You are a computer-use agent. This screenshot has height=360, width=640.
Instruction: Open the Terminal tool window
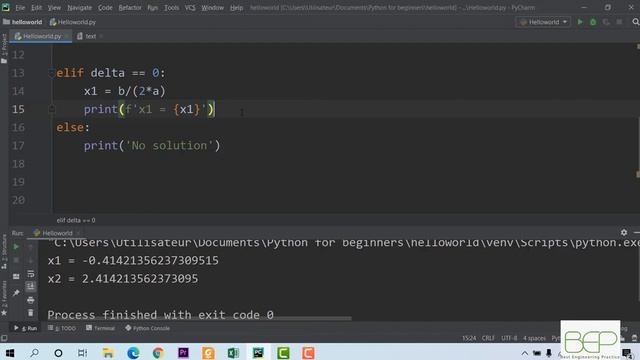pos(100,328)
